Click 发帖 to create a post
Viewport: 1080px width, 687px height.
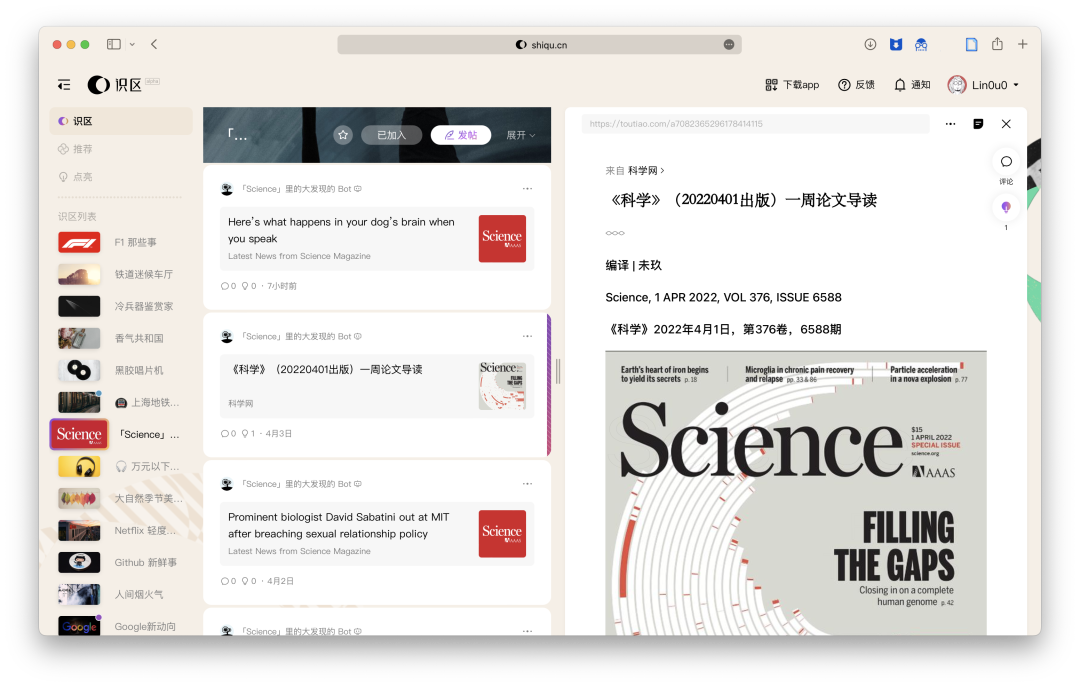click(x=461, y=135)
